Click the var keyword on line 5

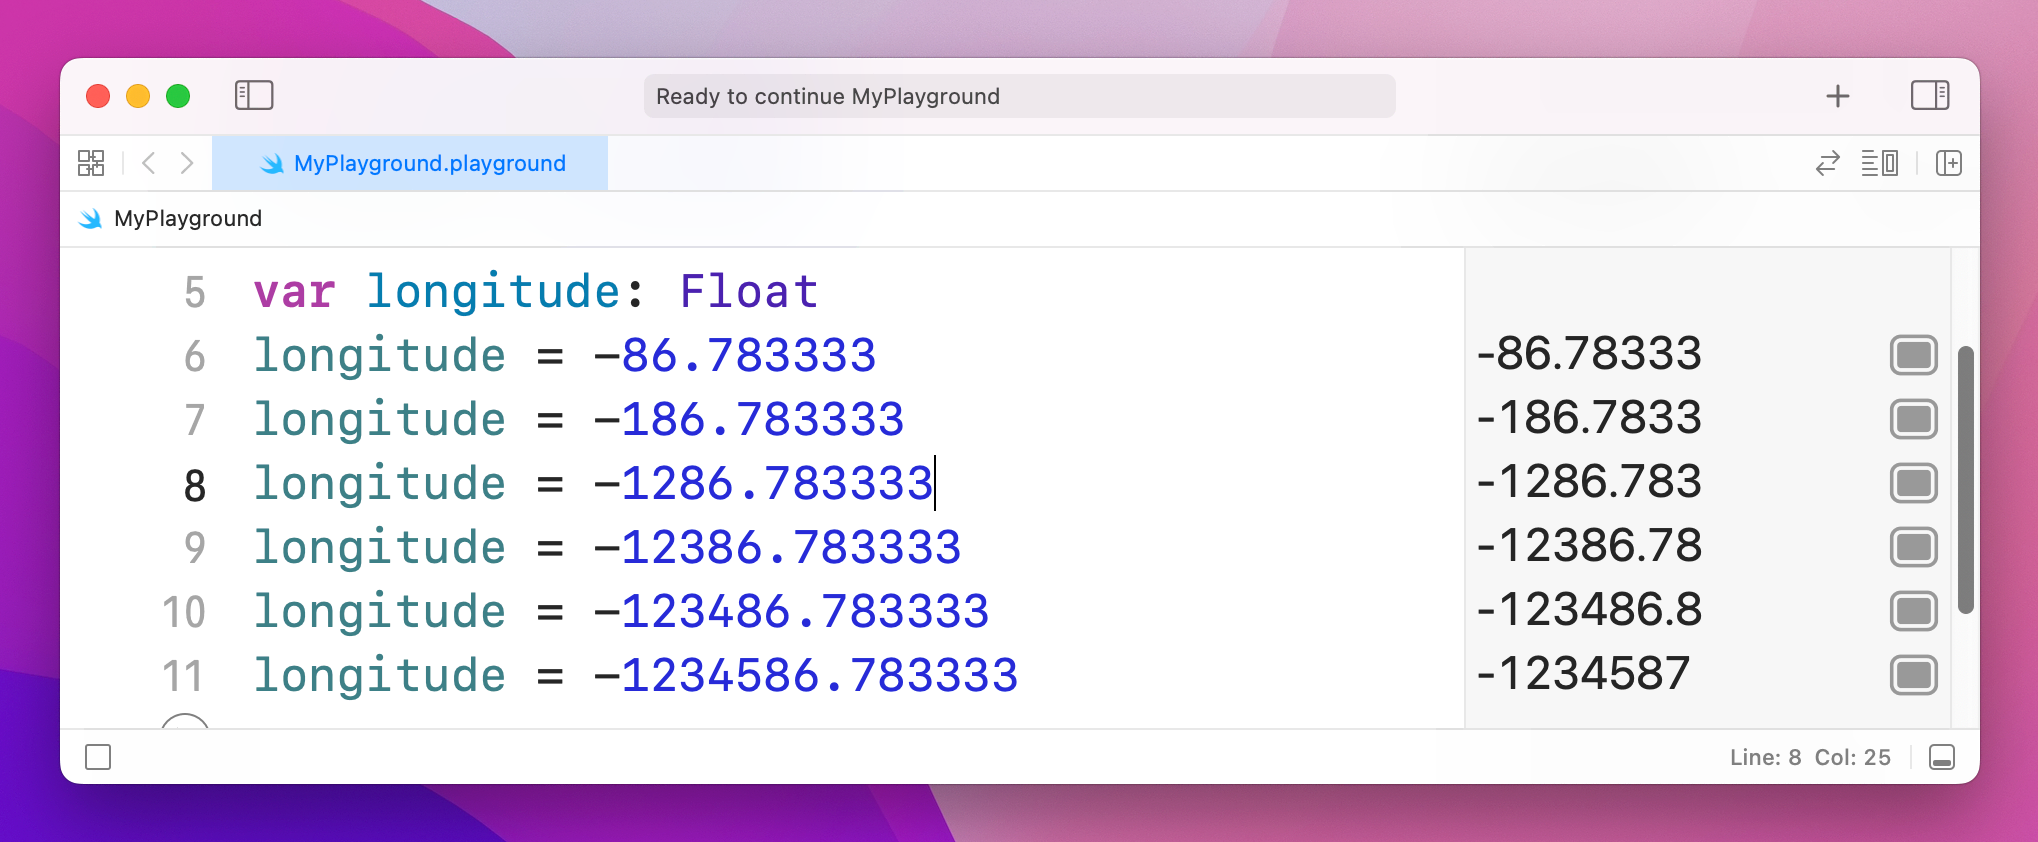(294, 292)
